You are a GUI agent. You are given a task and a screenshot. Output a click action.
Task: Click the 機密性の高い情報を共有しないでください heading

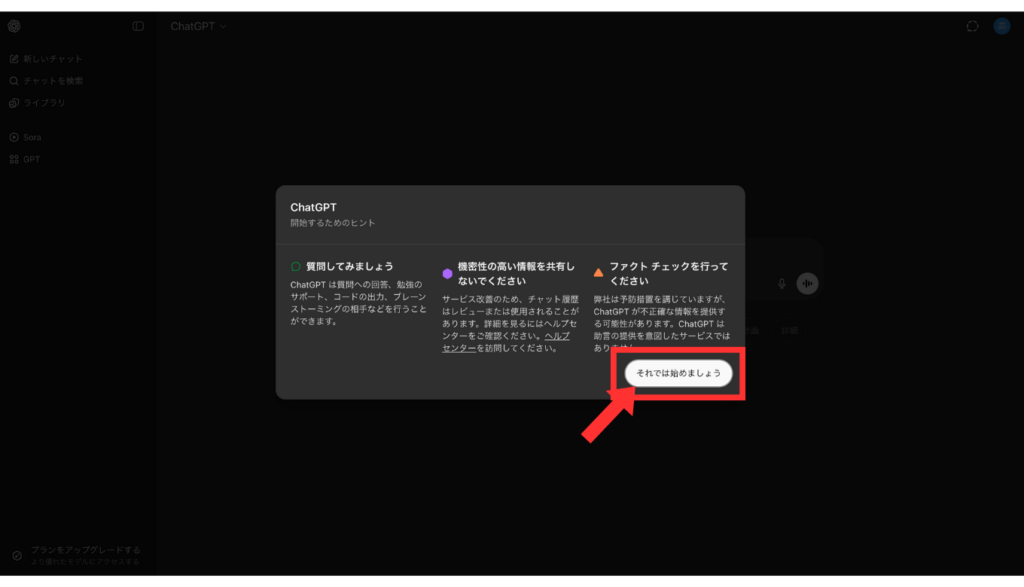click(516, 274)
